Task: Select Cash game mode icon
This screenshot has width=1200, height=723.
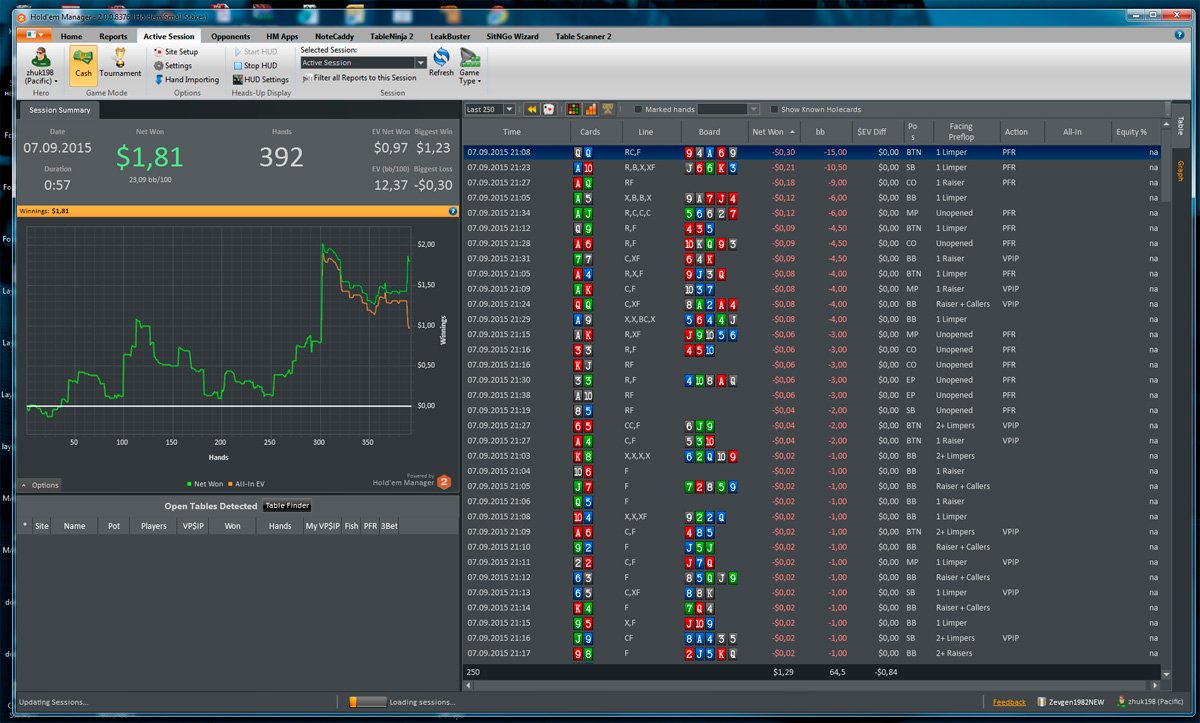Action: coord(83,63)
